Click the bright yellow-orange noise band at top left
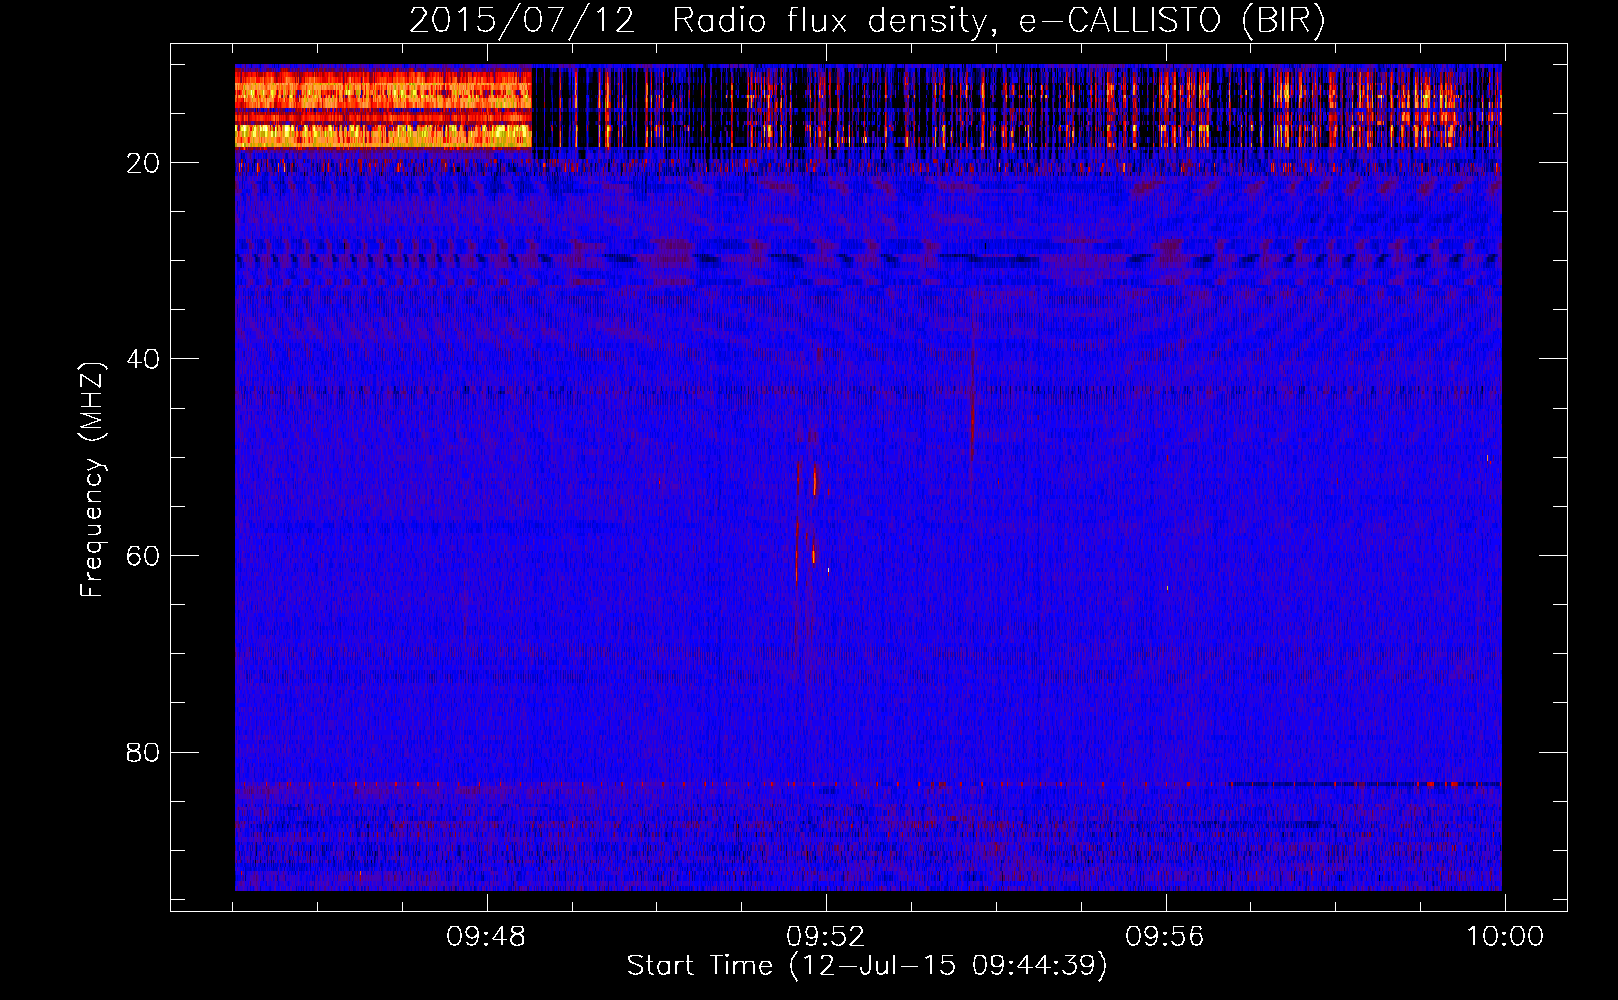 [x=383, y=107]
